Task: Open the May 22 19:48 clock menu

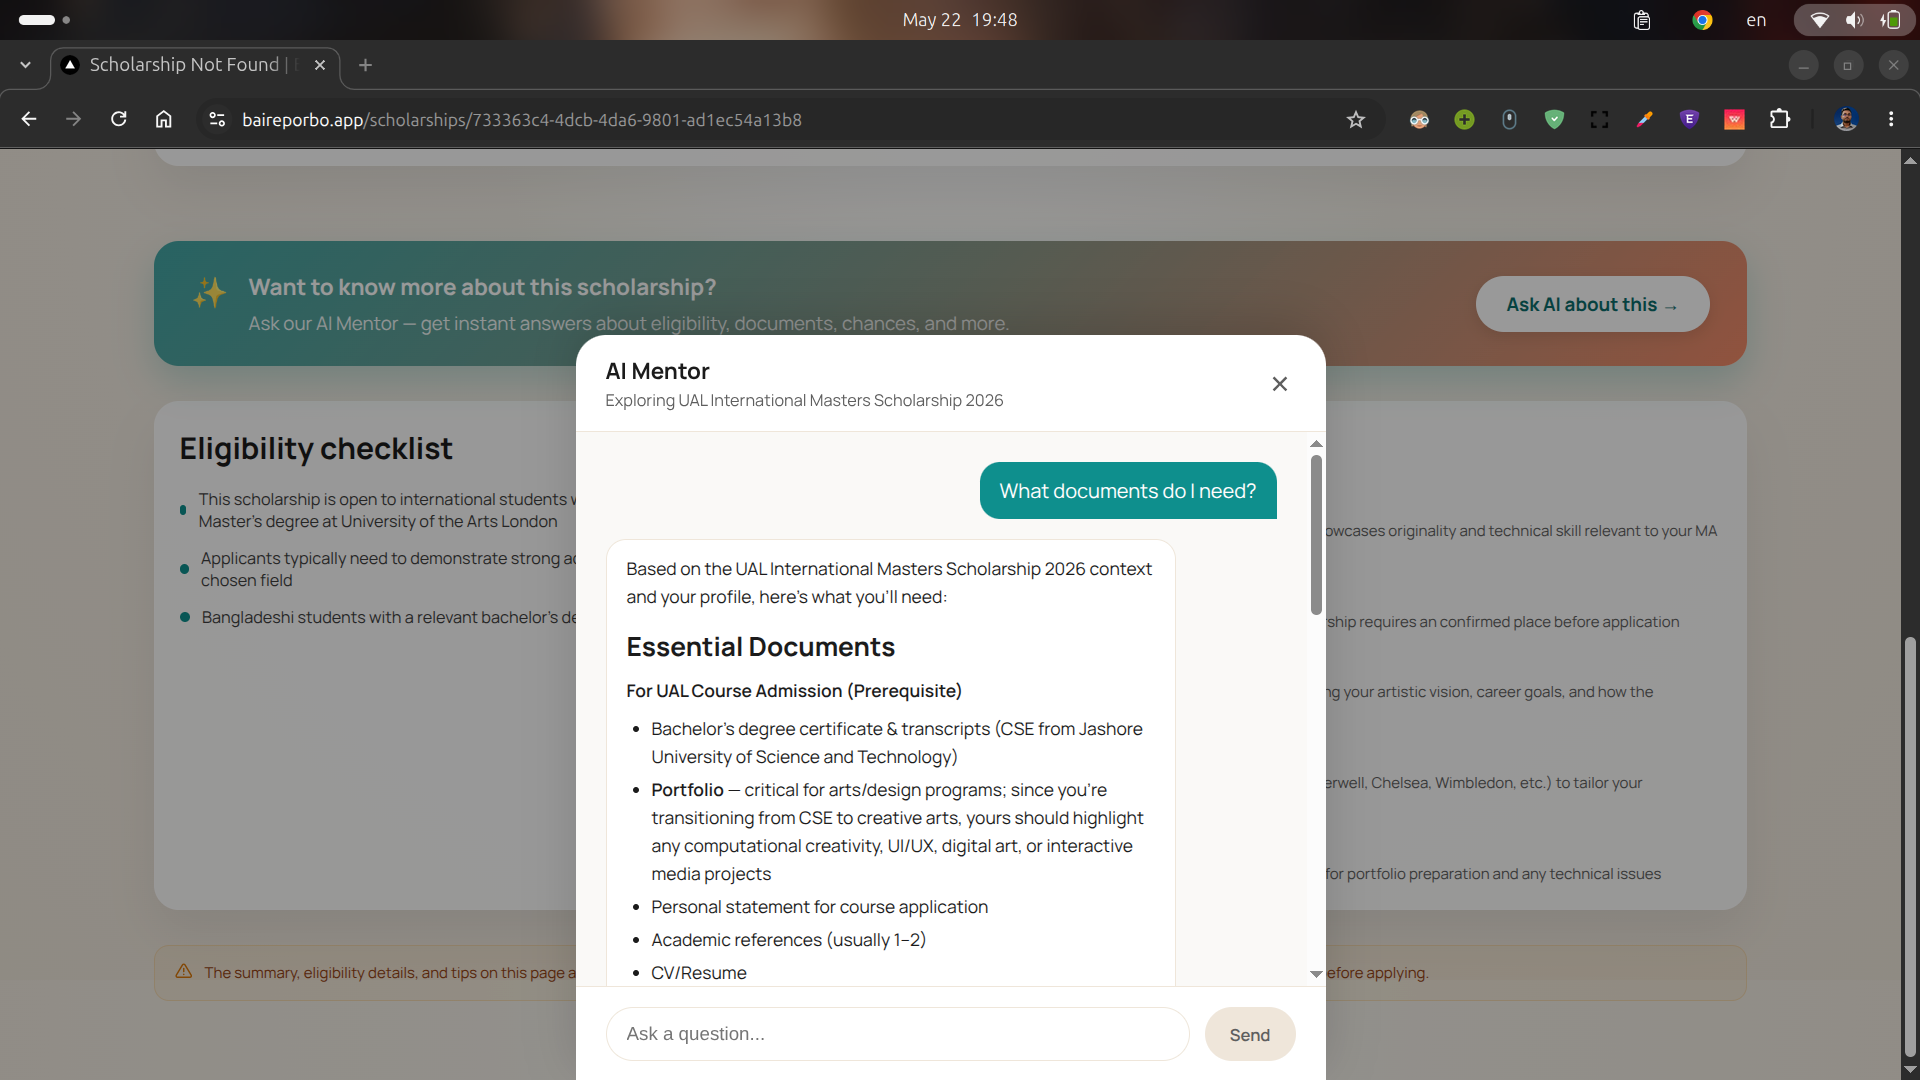Action: click(960, 20)
